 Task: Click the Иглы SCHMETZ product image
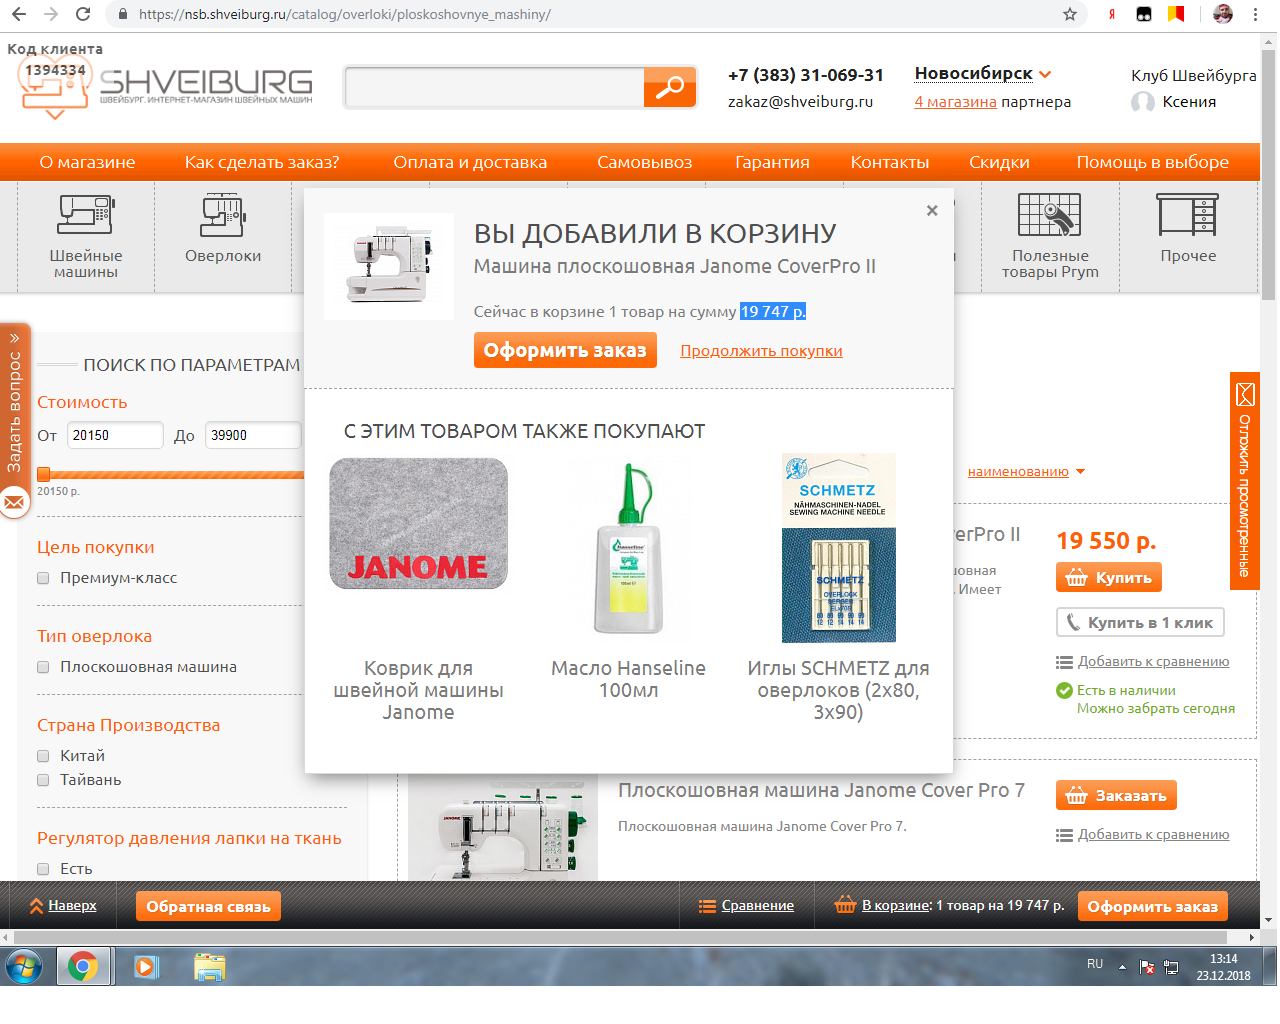838,548
